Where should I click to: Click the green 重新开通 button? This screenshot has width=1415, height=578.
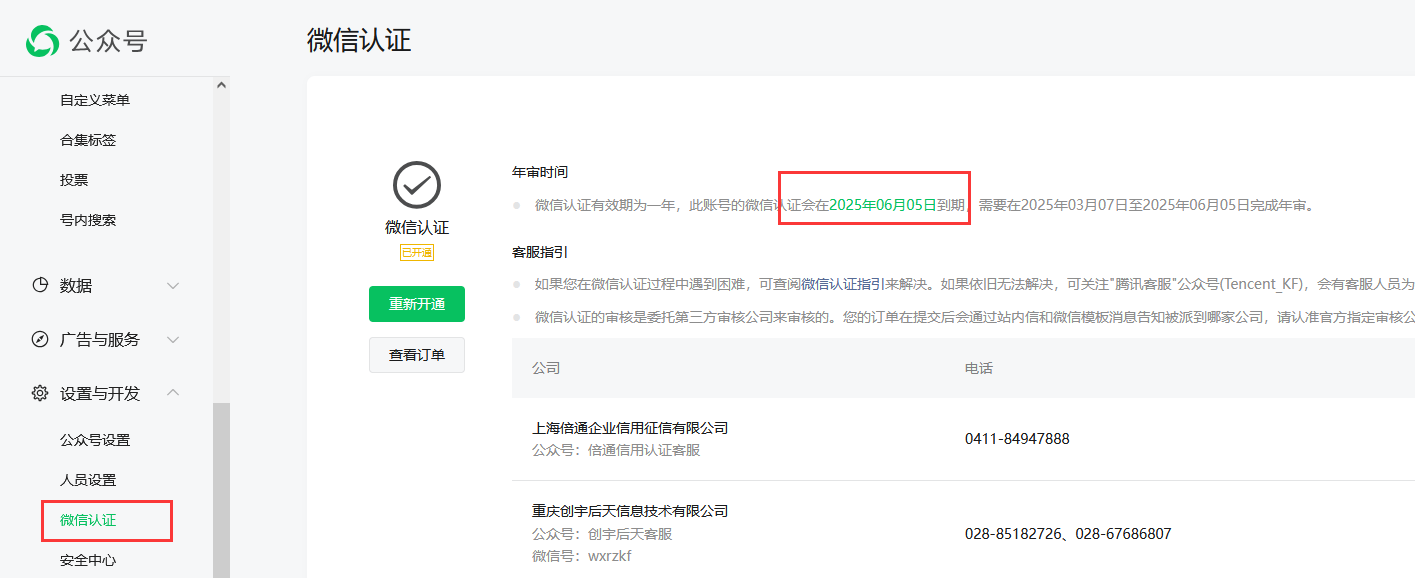(x=417, y=304)
